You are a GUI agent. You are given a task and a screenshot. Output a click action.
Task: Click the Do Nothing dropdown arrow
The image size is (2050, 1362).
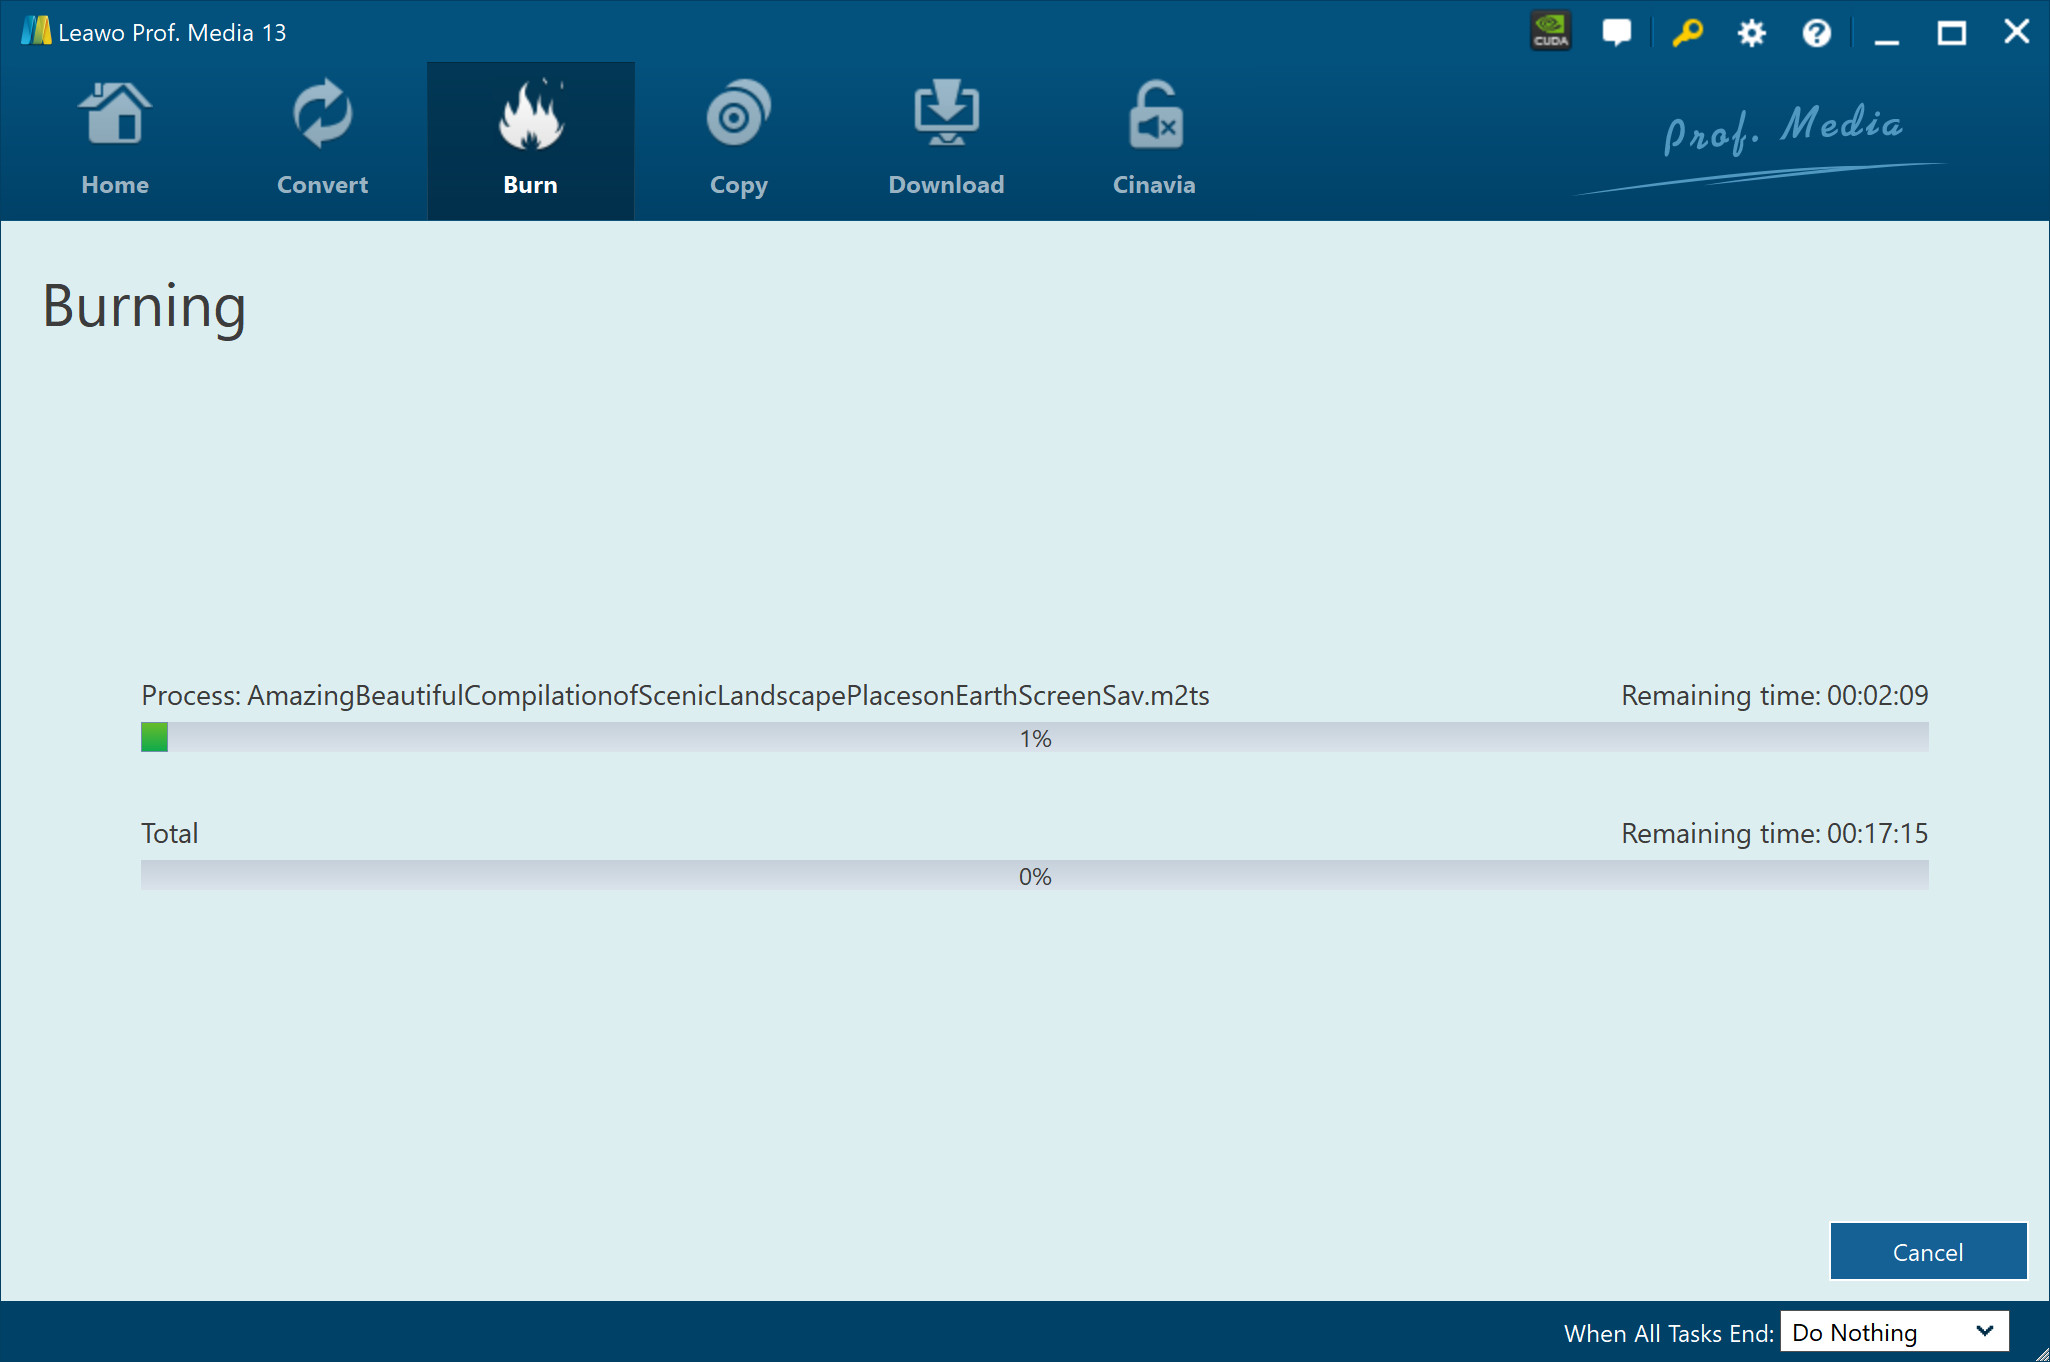[x=1984, y=1331]
